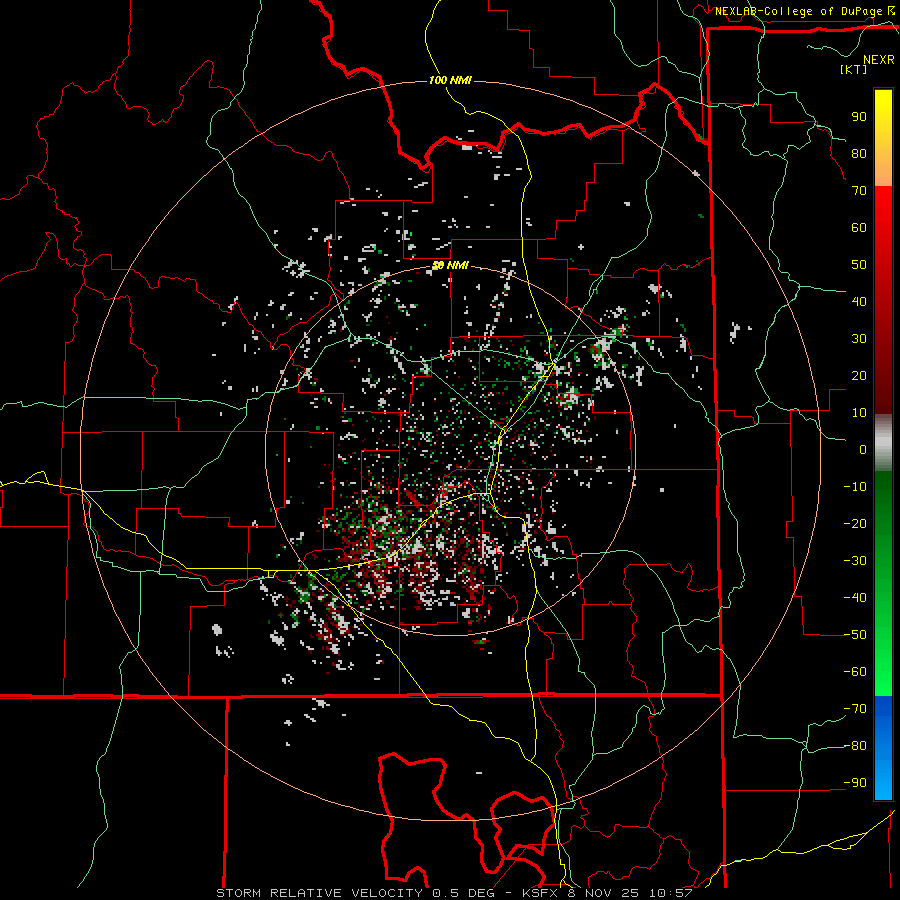Click the positive 10 value on velocity scale
The height and width of the screenshot is (900, 900).
pos(859,413)
